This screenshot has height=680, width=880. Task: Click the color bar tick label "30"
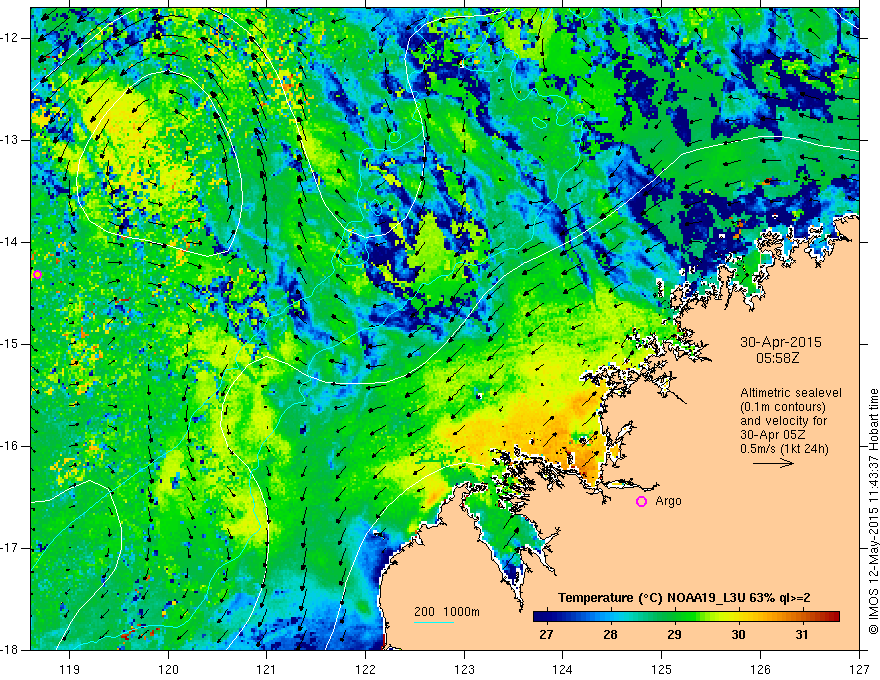pyautogui.click(x=738, y=635)
